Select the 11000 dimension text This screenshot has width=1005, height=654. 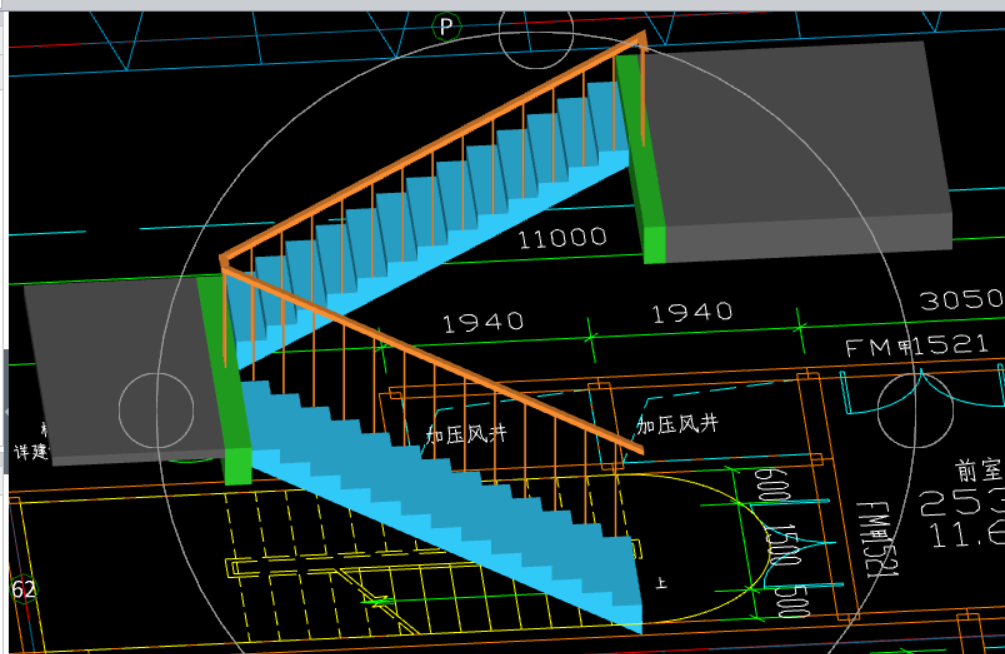[562, 239]
